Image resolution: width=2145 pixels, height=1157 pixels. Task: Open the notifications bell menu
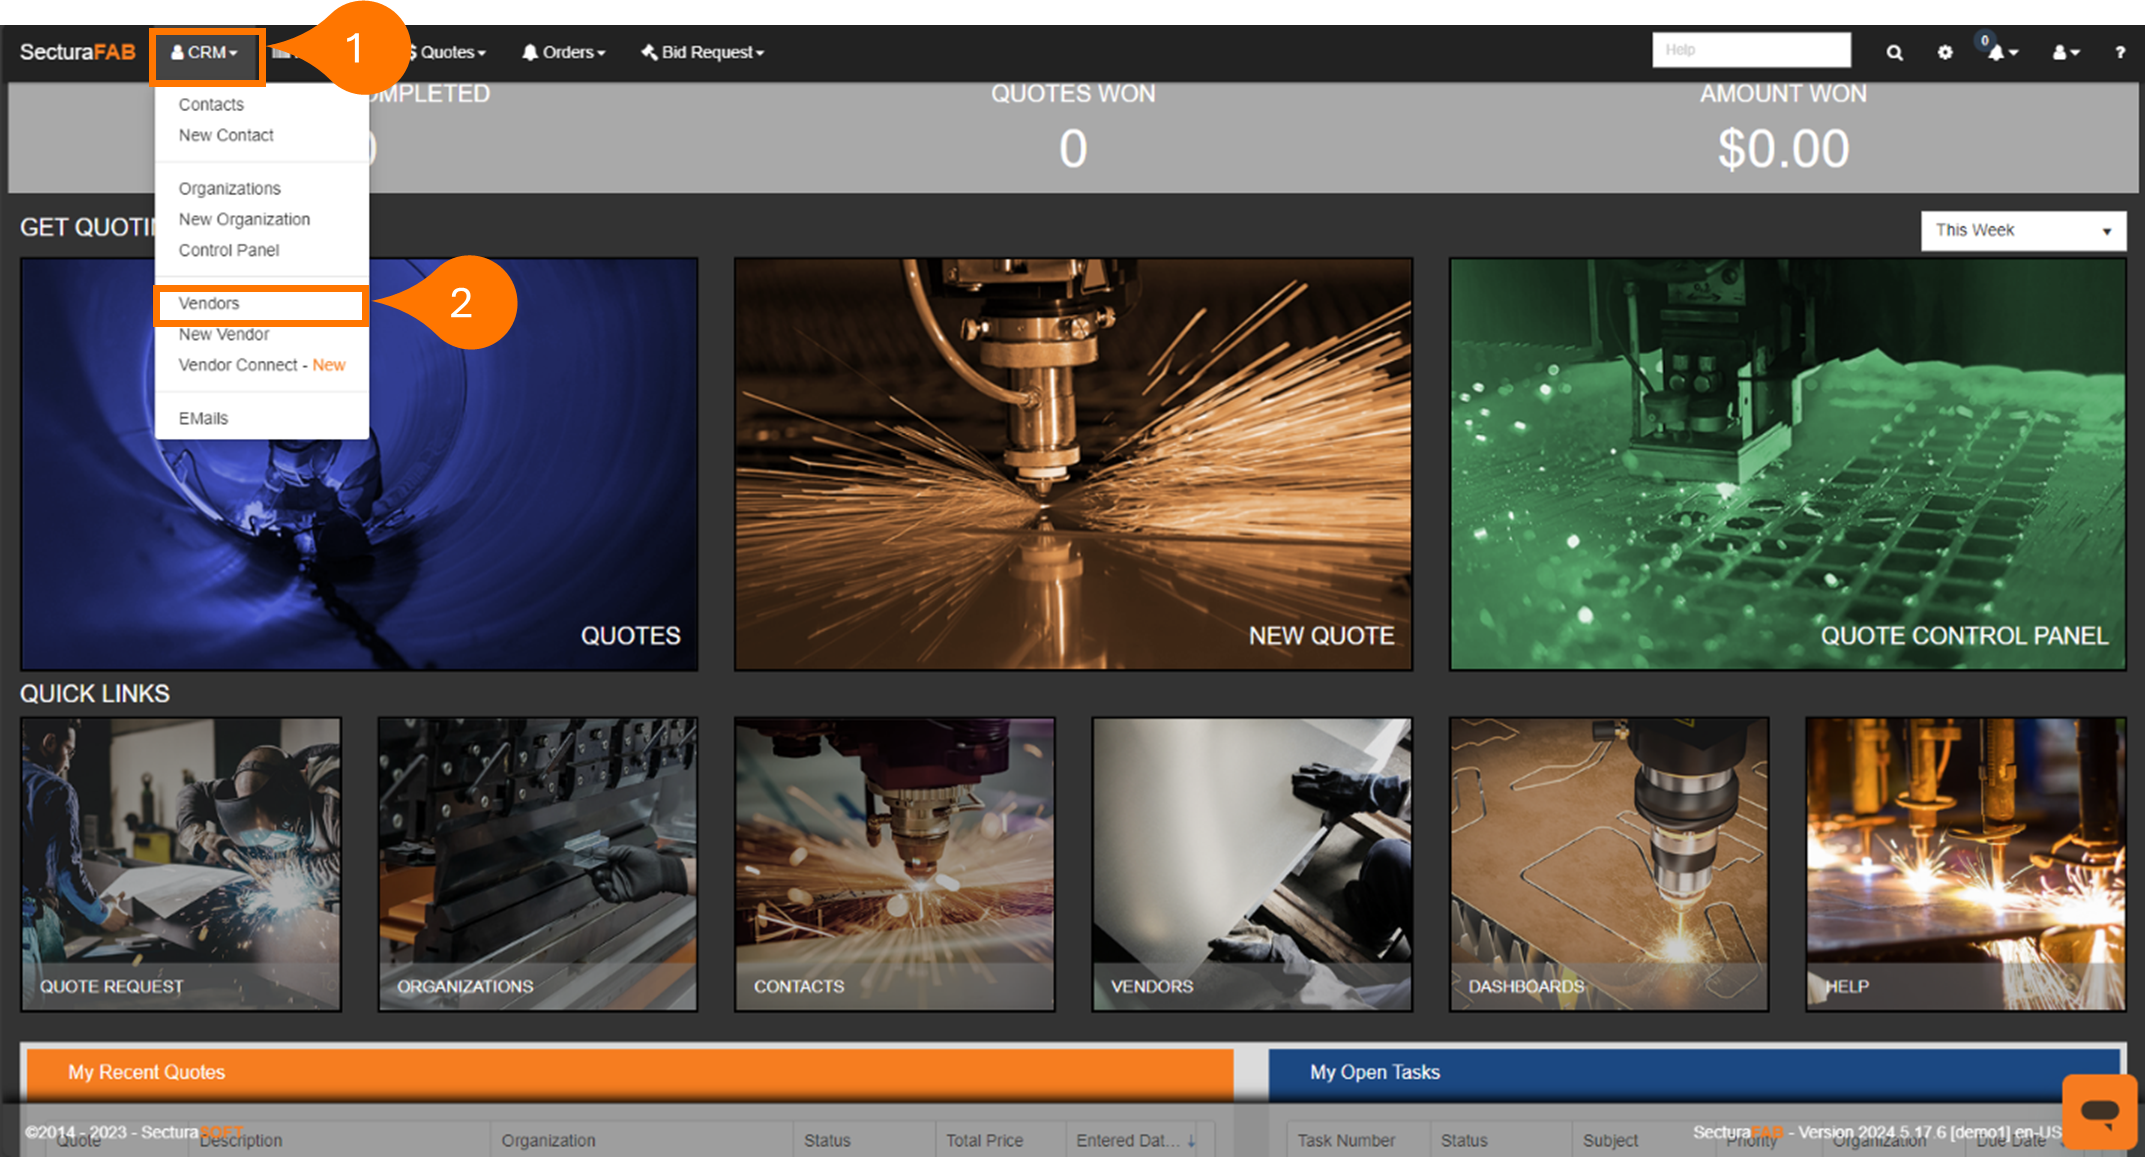pyautogui.click(x=2000, y=53)
